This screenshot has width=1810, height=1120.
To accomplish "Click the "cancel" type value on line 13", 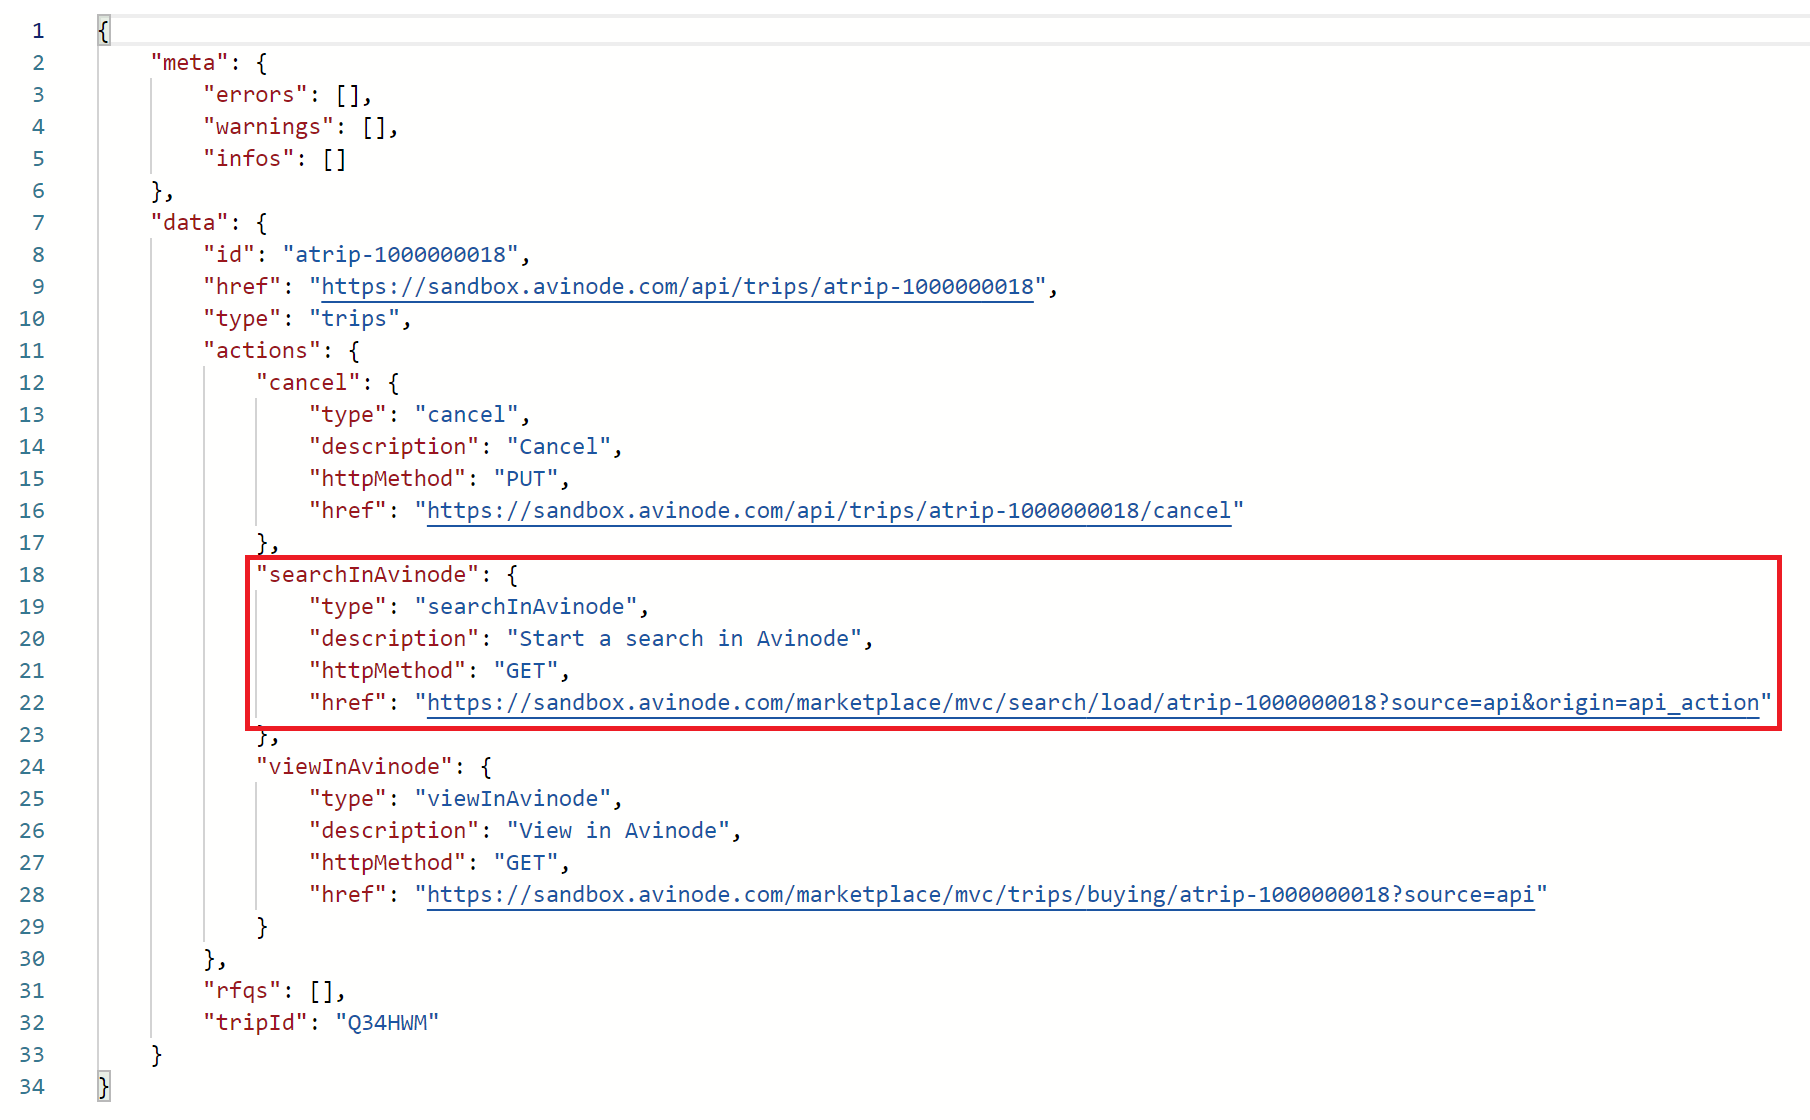I will pos(467,415).
